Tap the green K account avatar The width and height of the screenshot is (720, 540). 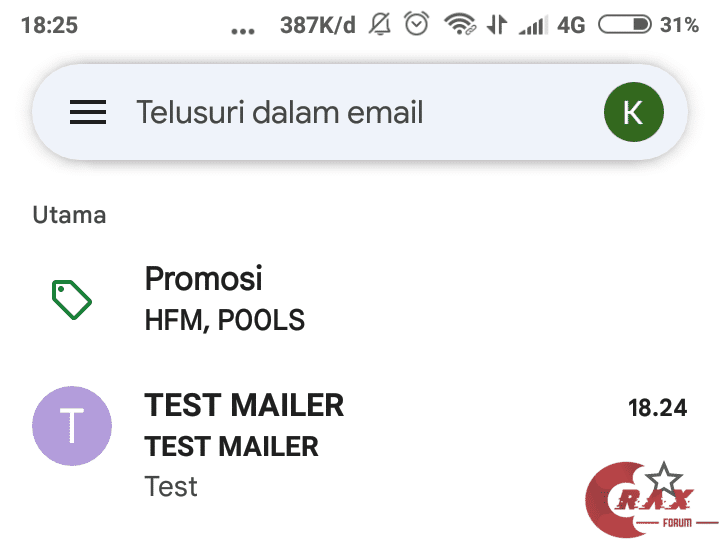[633, 112]
